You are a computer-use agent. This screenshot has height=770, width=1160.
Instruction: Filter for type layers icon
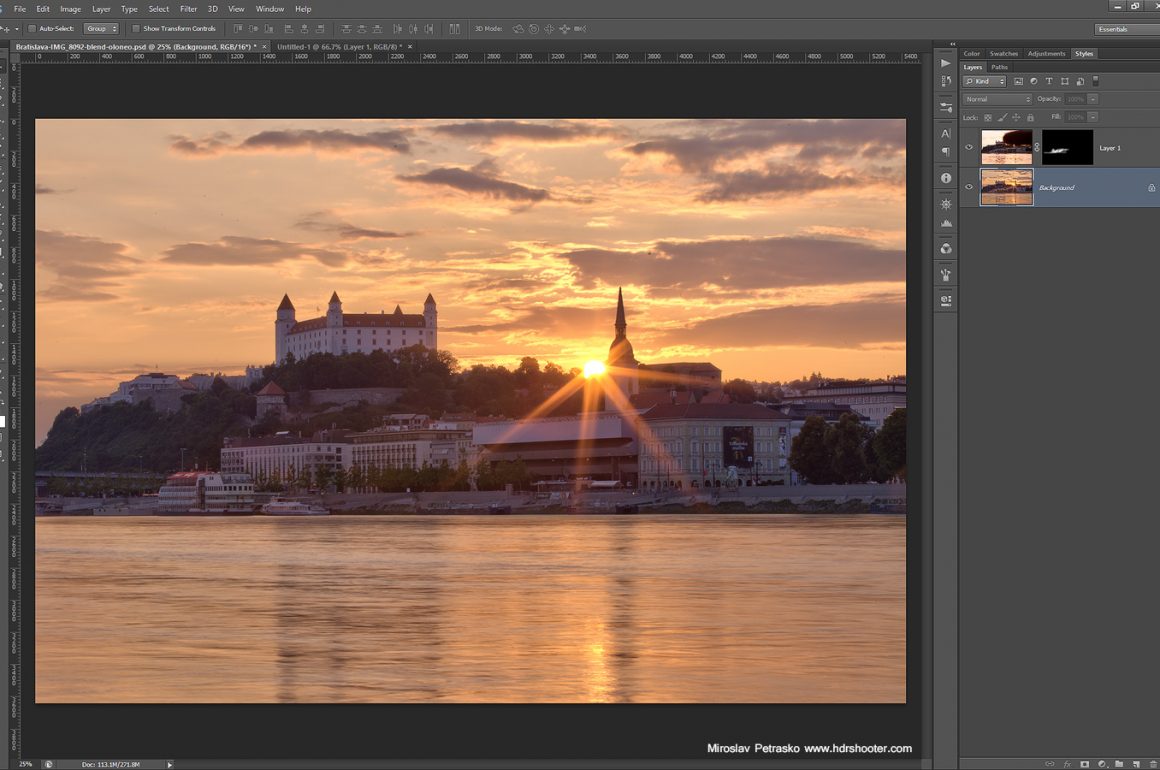(1049, 81)
